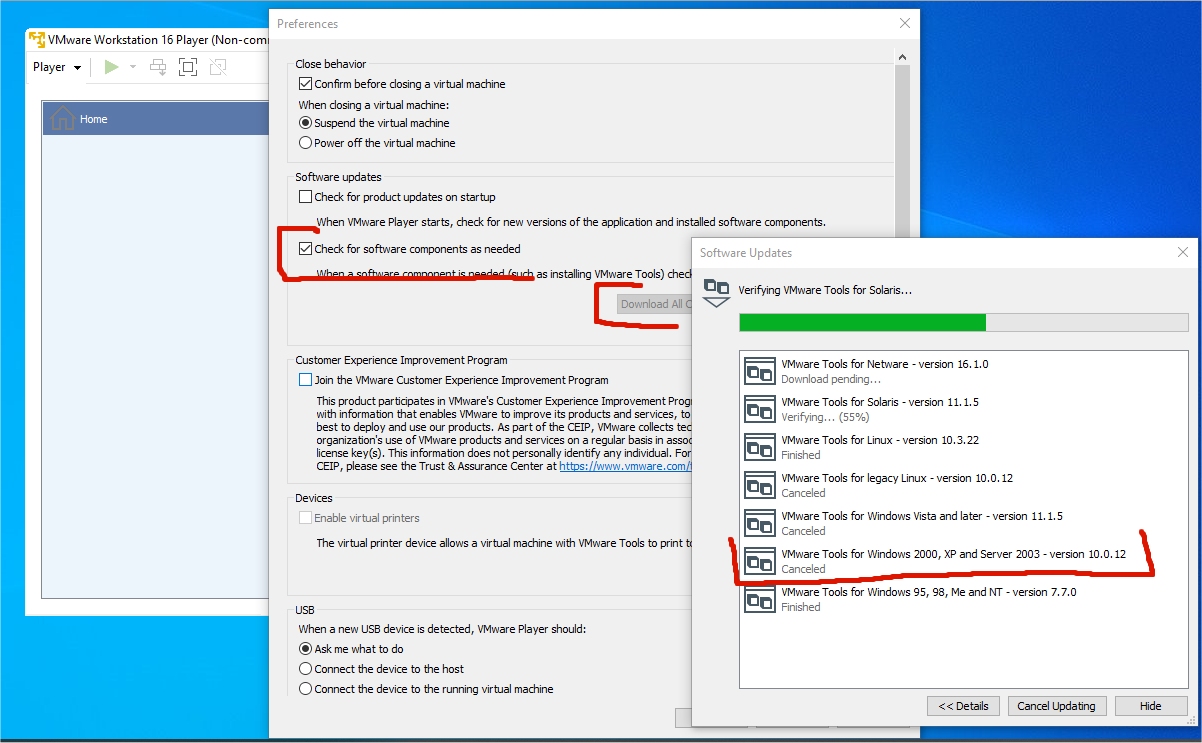Screen dimensions: 1202x743
Task: Click the Unity mode toolbar icon
Action: pos(218,67)
